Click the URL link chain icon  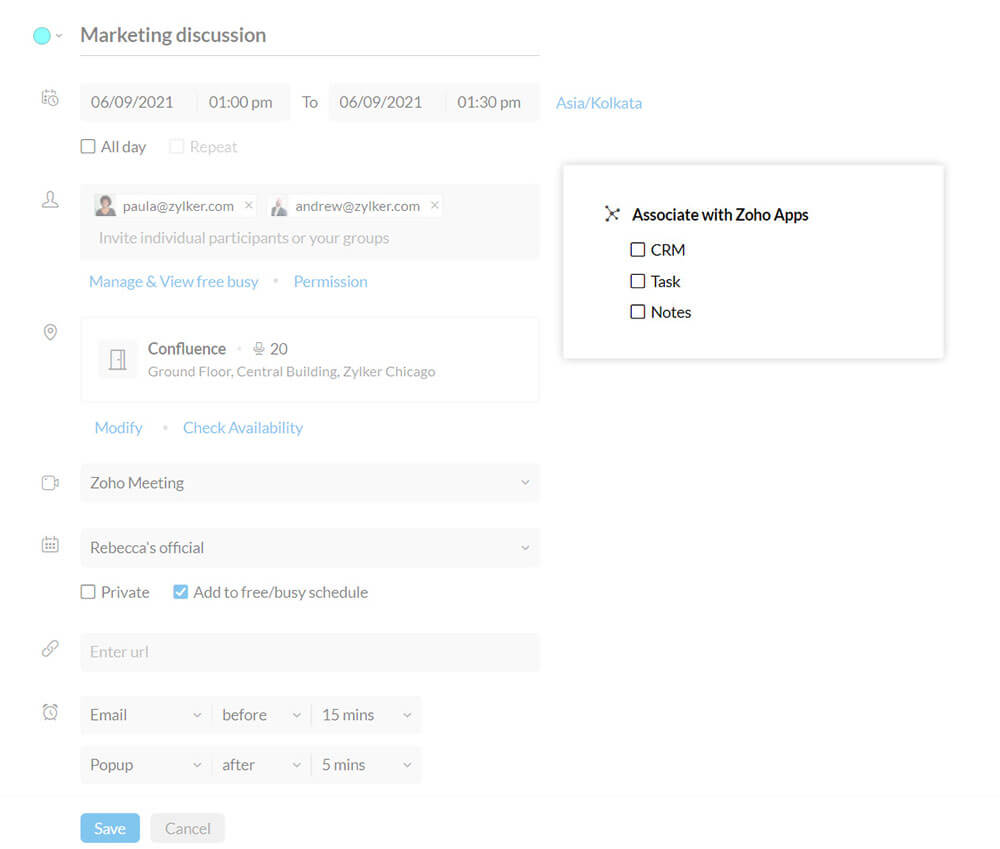[x=50, y=649]
